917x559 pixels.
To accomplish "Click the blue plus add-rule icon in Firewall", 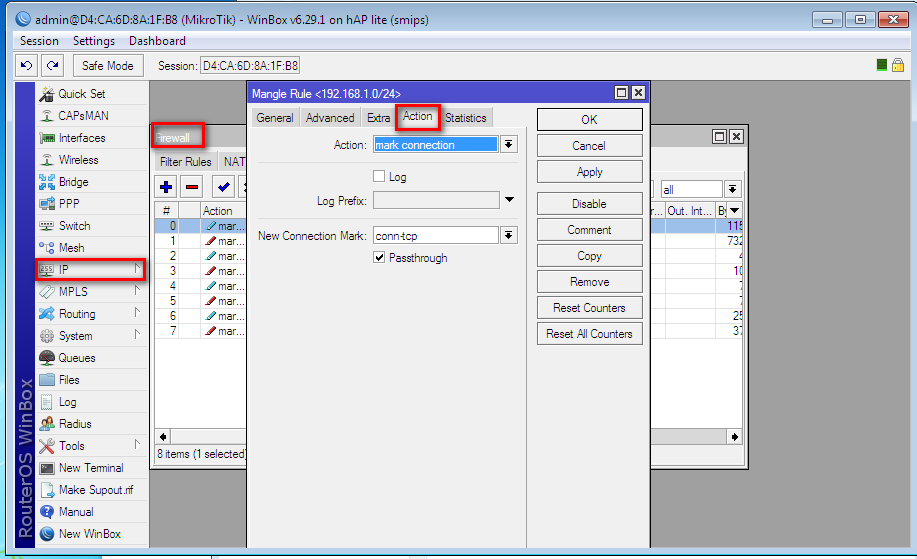I will tap(166, 187).
